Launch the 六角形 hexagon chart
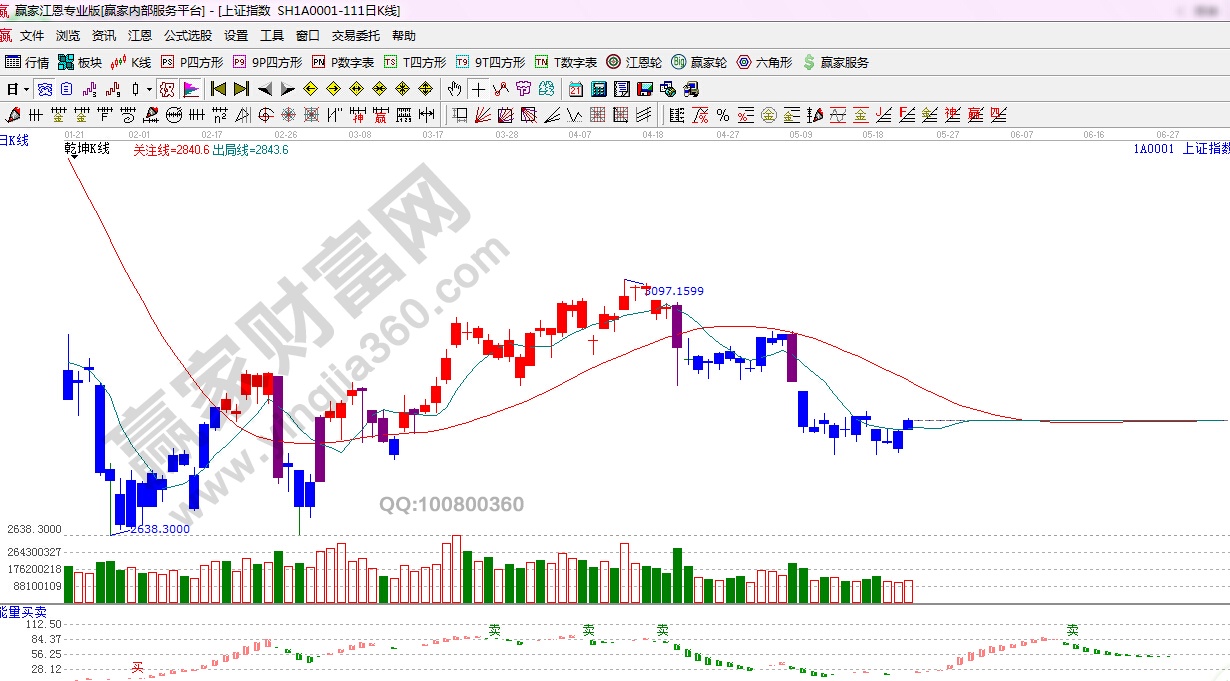Image resolution: width=1230 pixels, height=681 pixels. [765, 62]
